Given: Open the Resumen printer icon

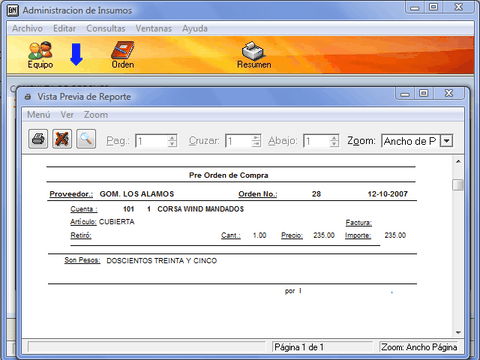Looking at the screenshot, I should (x=253, y=51).
